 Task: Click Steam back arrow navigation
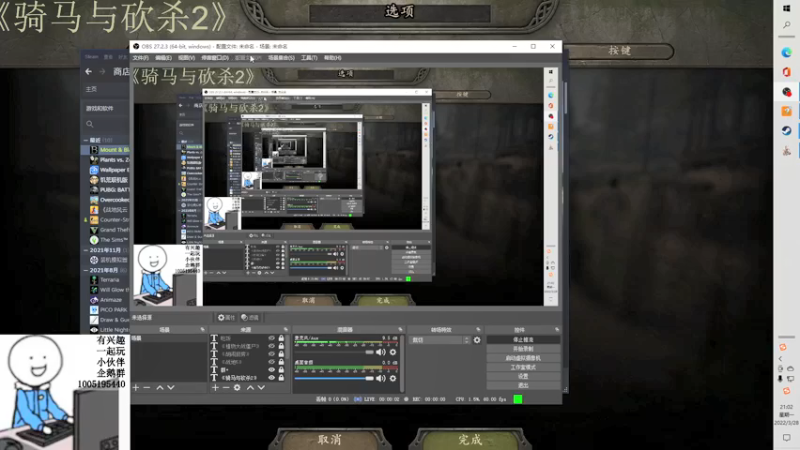[89, 71]
